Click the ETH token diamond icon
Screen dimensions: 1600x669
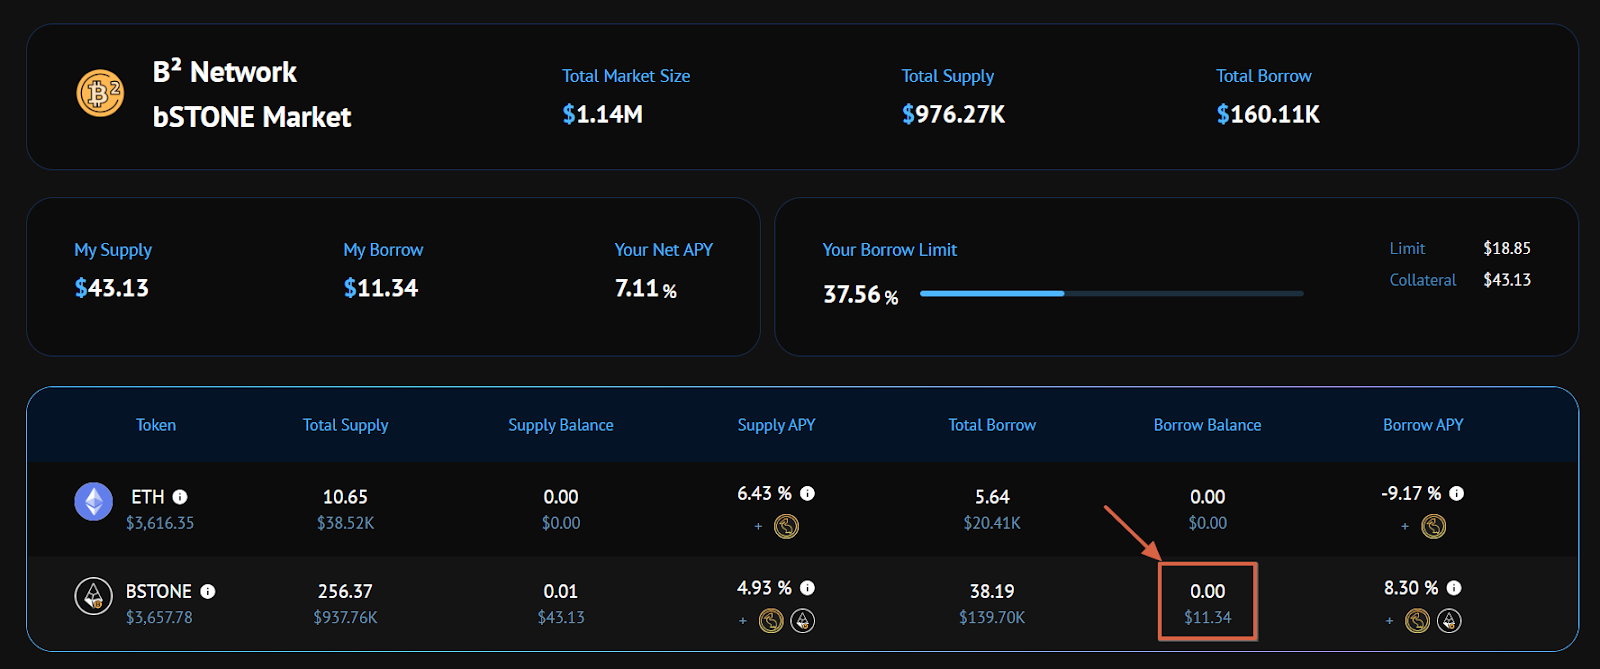point(94,501)
